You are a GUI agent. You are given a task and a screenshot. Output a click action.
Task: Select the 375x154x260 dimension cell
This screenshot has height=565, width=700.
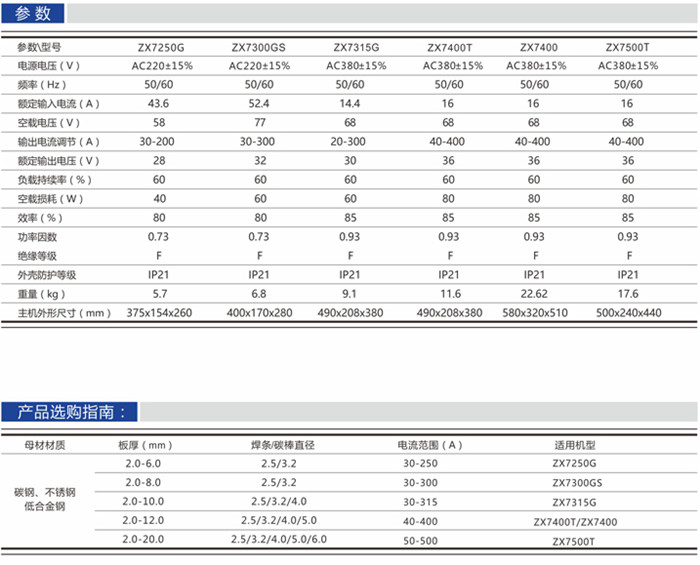[x=159, y=313]
